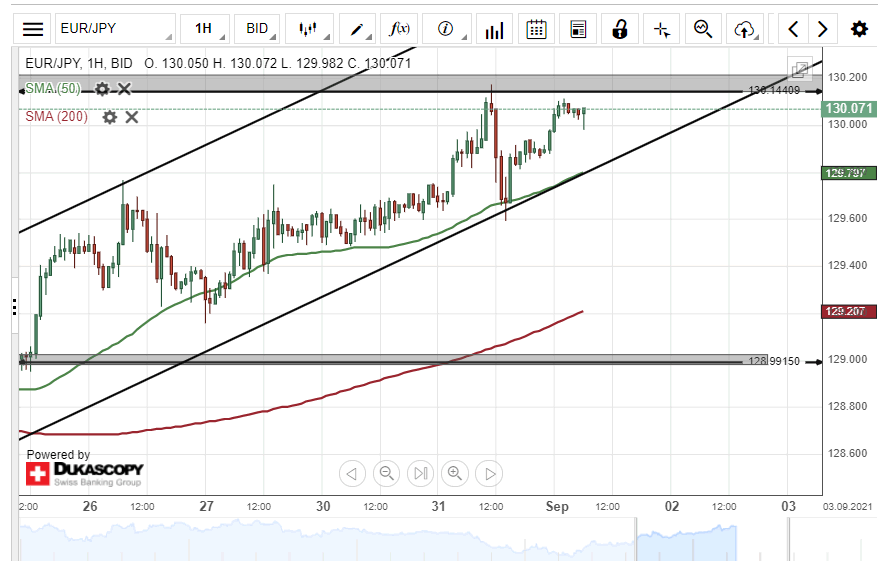Click the 03.09.2021 date label

click(x=847, y=506)
